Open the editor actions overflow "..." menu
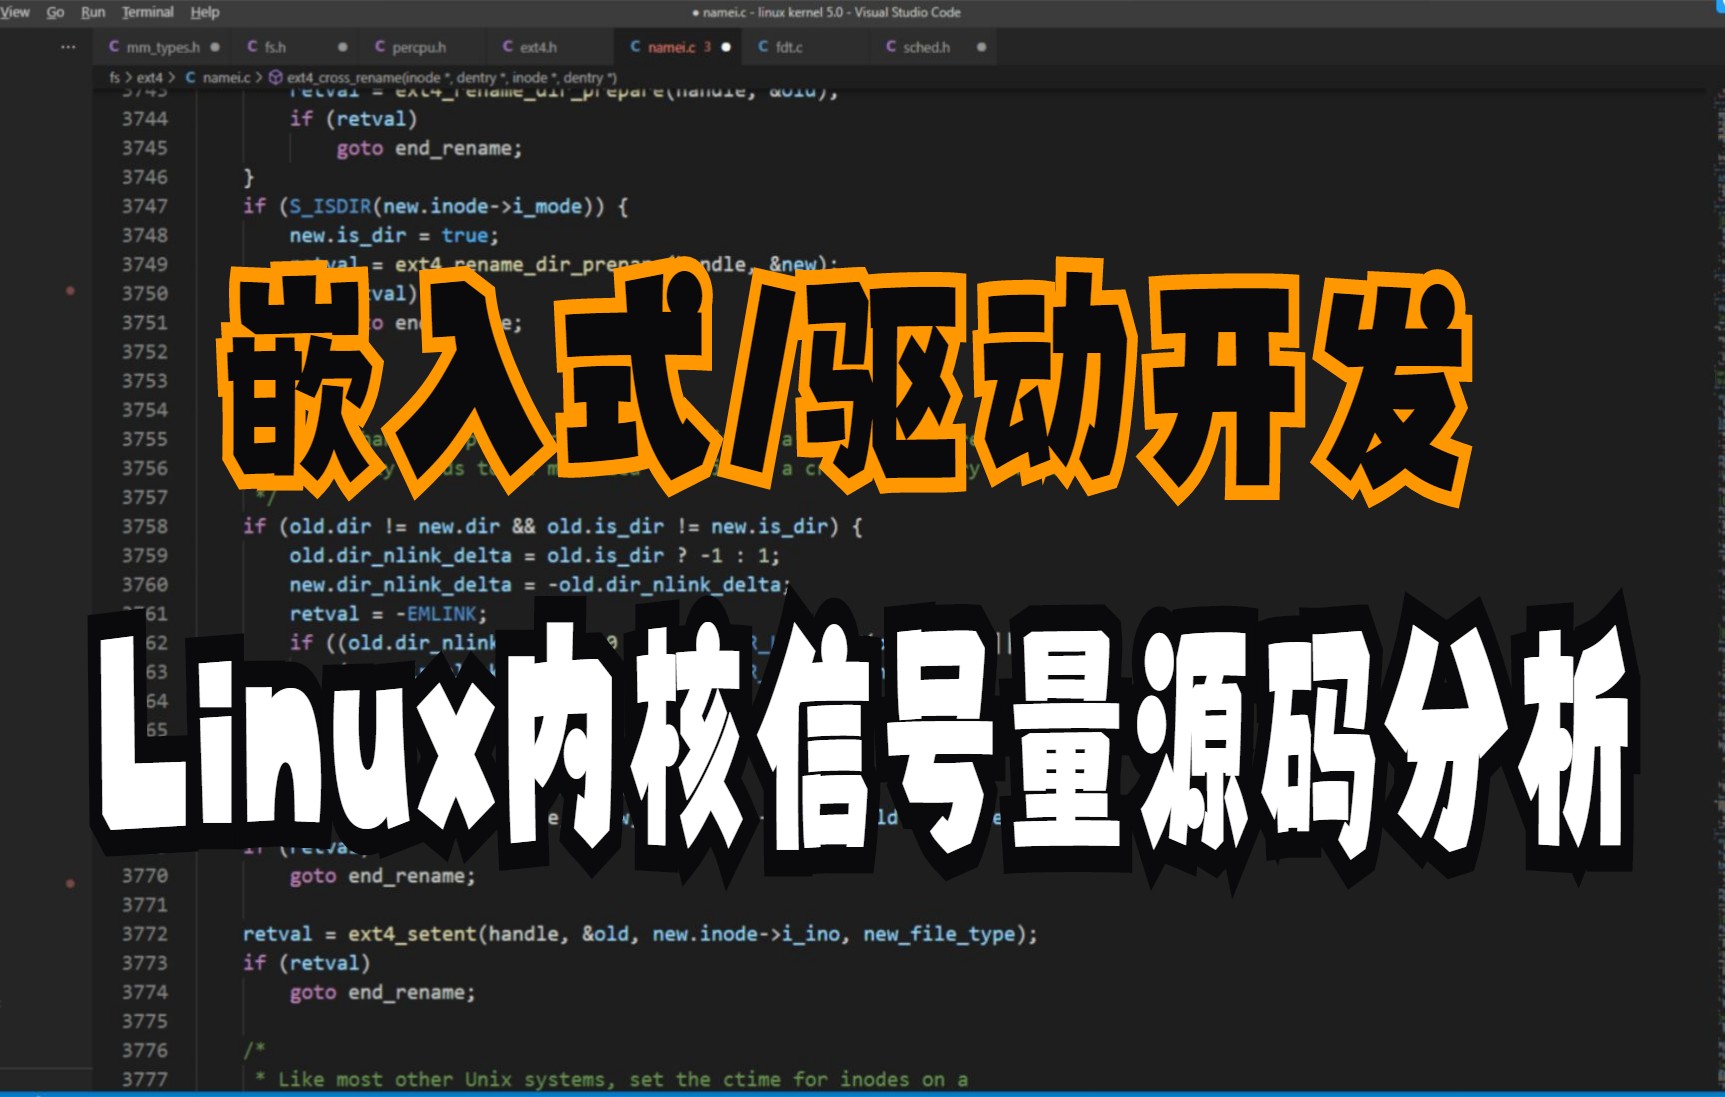The height and width of the screenshot is (1097, 1725). 67,46
